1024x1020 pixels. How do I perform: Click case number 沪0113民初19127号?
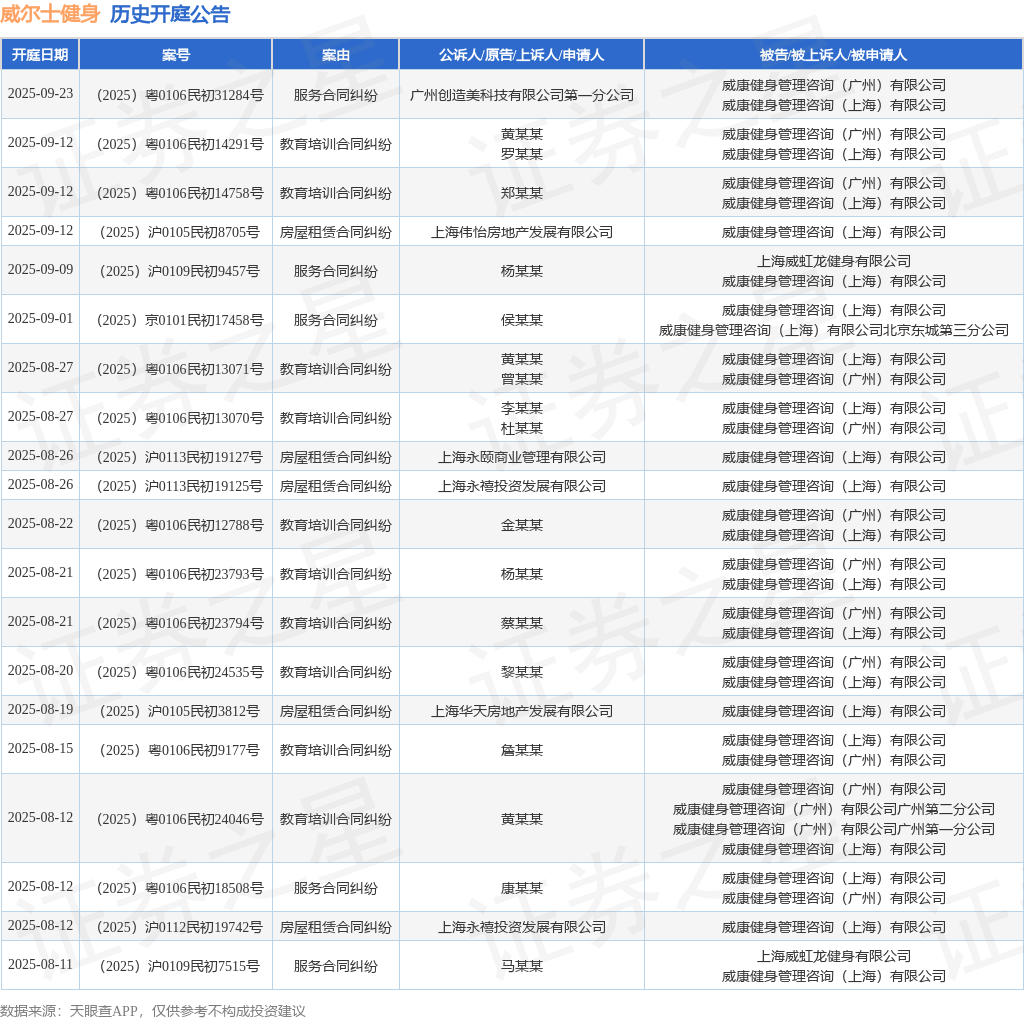click(x=180, y=457)
